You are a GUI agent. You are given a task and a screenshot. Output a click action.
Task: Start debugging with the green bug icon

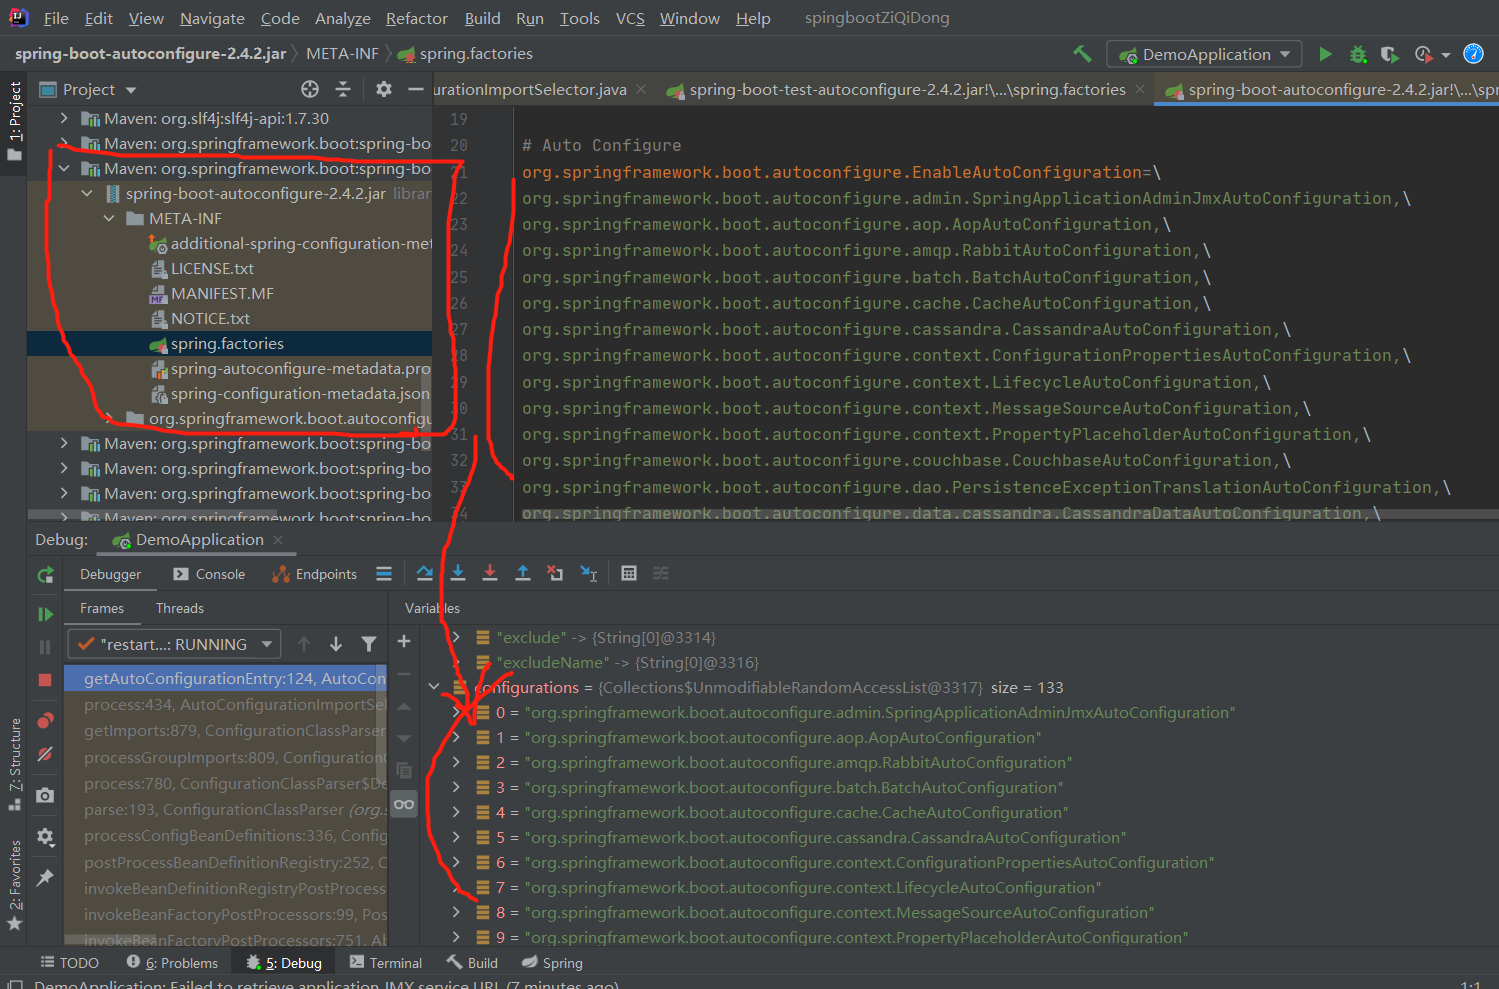1358,54
